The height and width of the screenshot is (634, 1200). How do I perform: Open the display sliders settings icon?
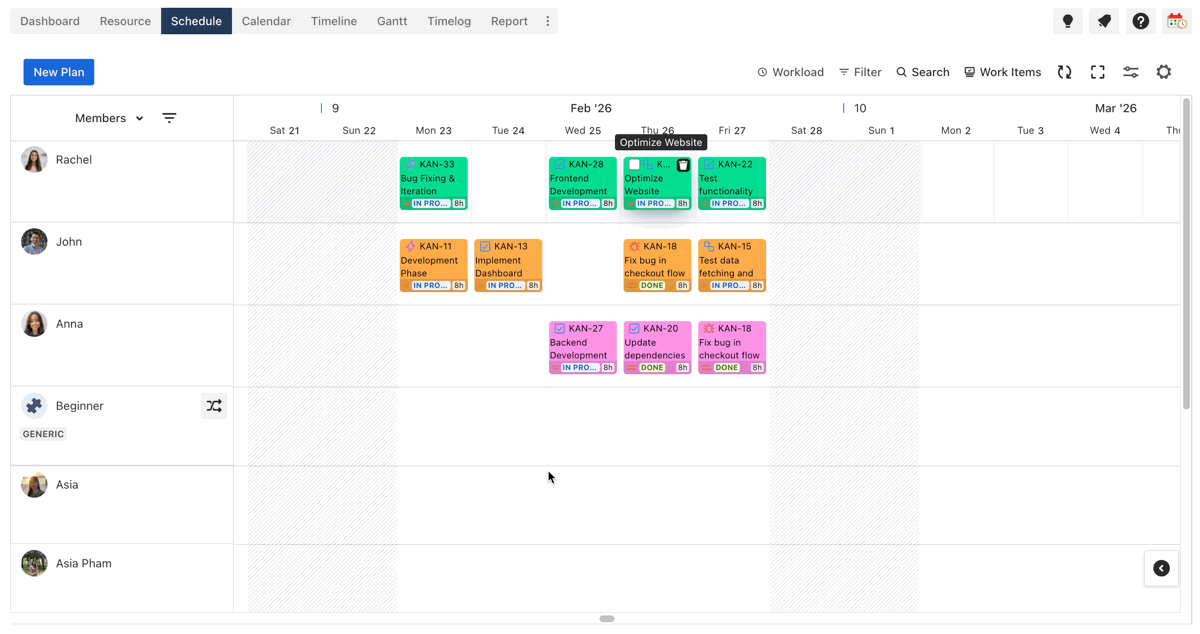pyautogui.click(x=1131, y=72)
